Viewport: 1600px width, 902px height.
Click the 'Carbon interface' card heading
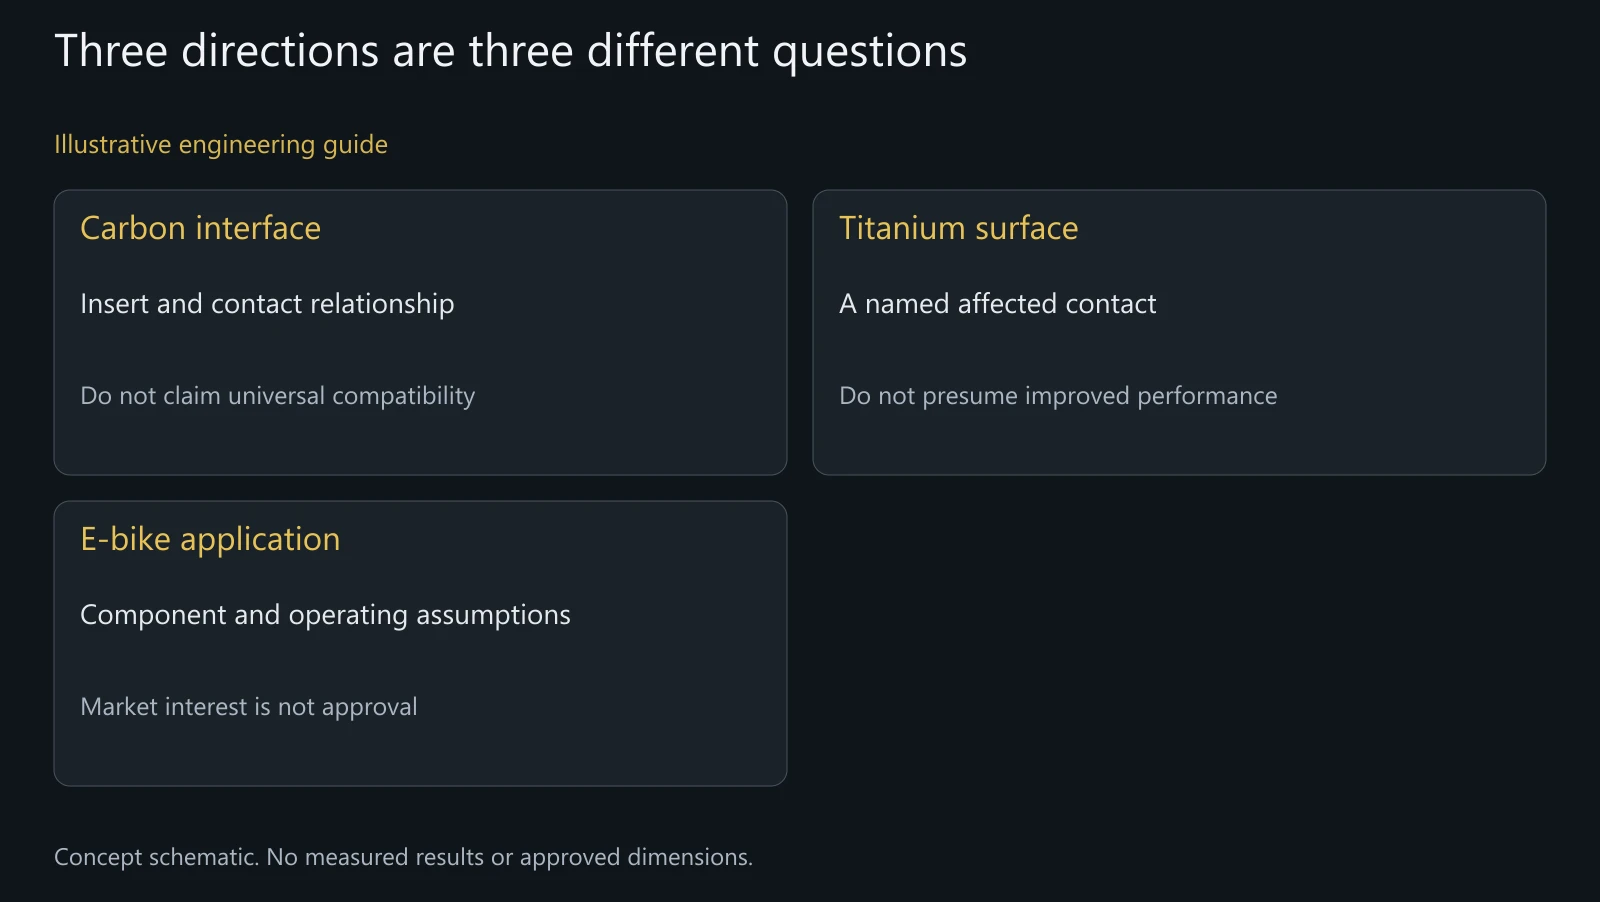click(x=200, y=228)
